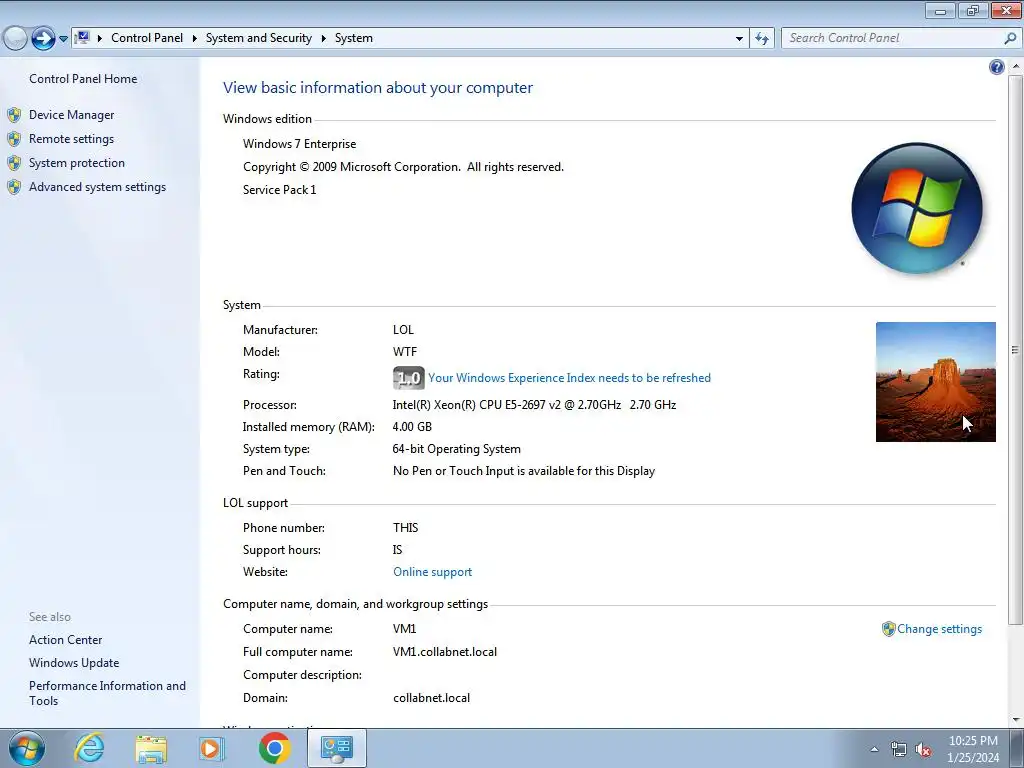This screenshot has height=768, width=1024.
Task: Open Action Center
Action: click(65, 640)
